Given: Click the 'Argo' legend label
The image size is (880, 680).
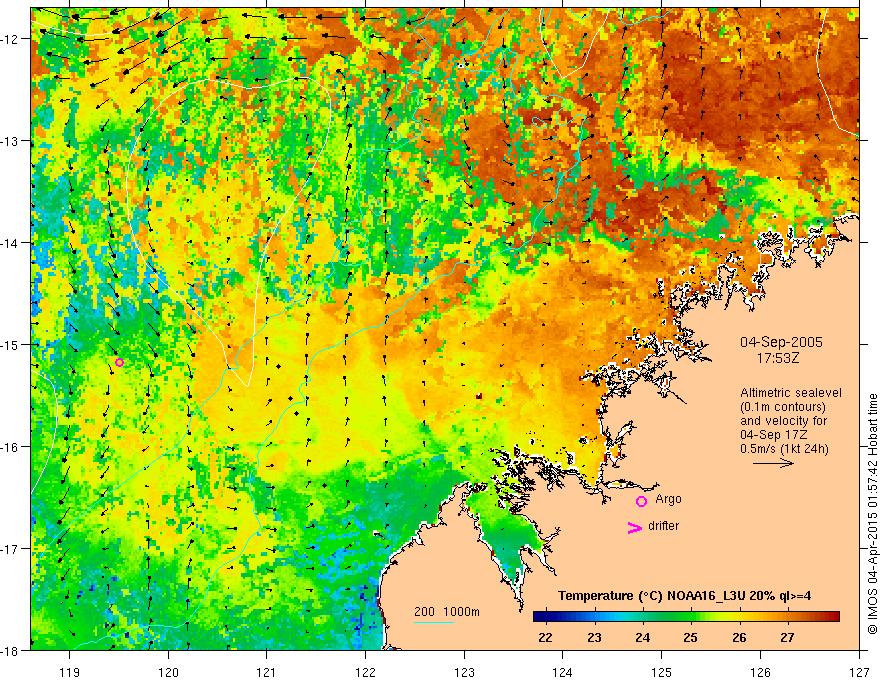Looking at the screenshot, I should click(668, 499).
